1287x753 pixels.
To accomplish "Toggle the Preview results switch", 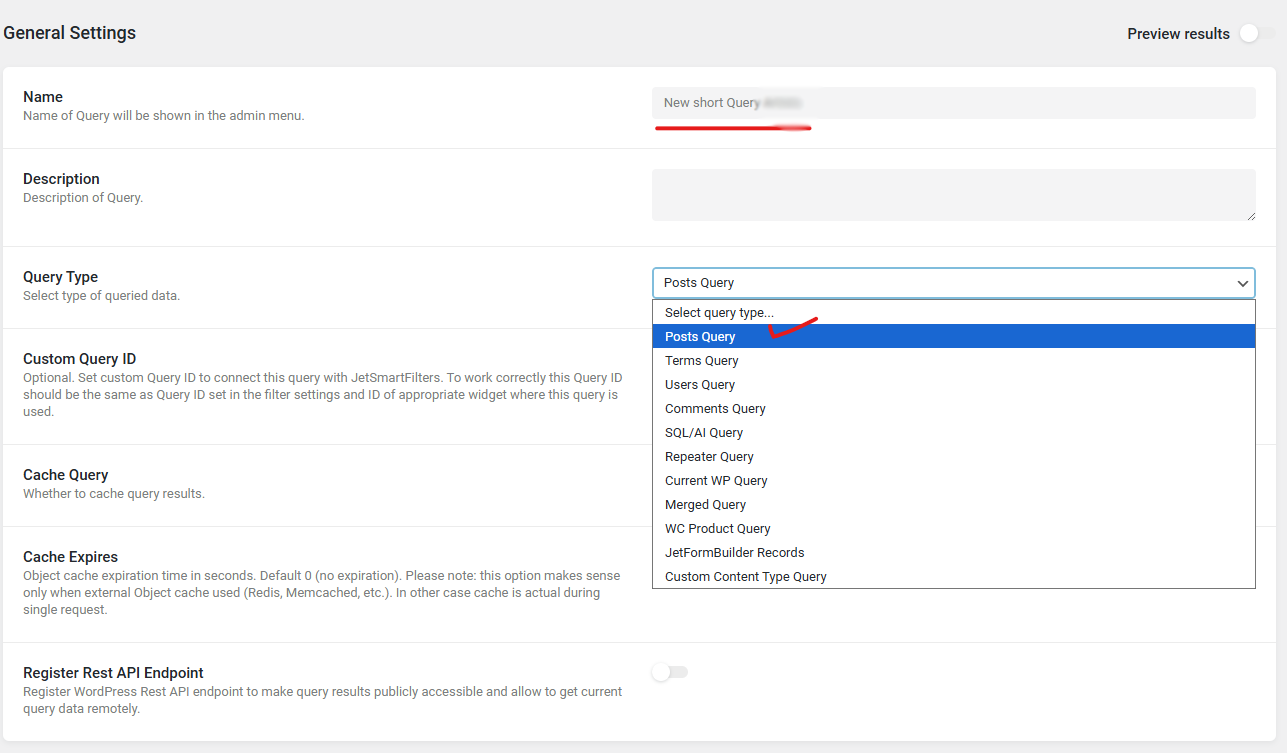I will click(1256, 33).
